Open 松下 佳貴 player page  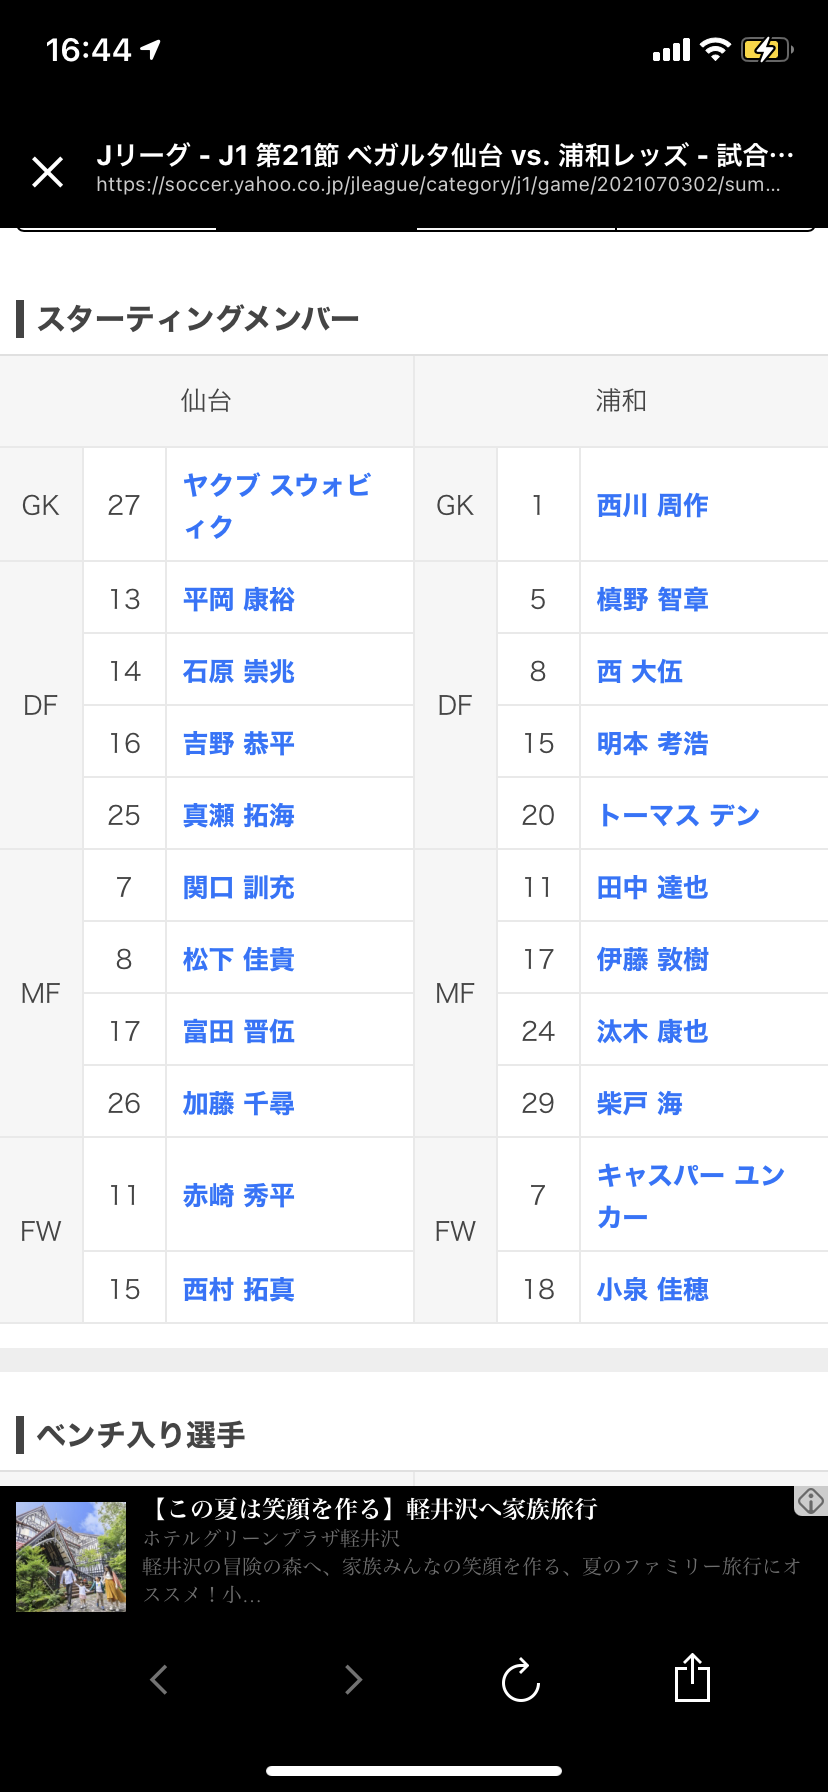(x=238, y=960)
